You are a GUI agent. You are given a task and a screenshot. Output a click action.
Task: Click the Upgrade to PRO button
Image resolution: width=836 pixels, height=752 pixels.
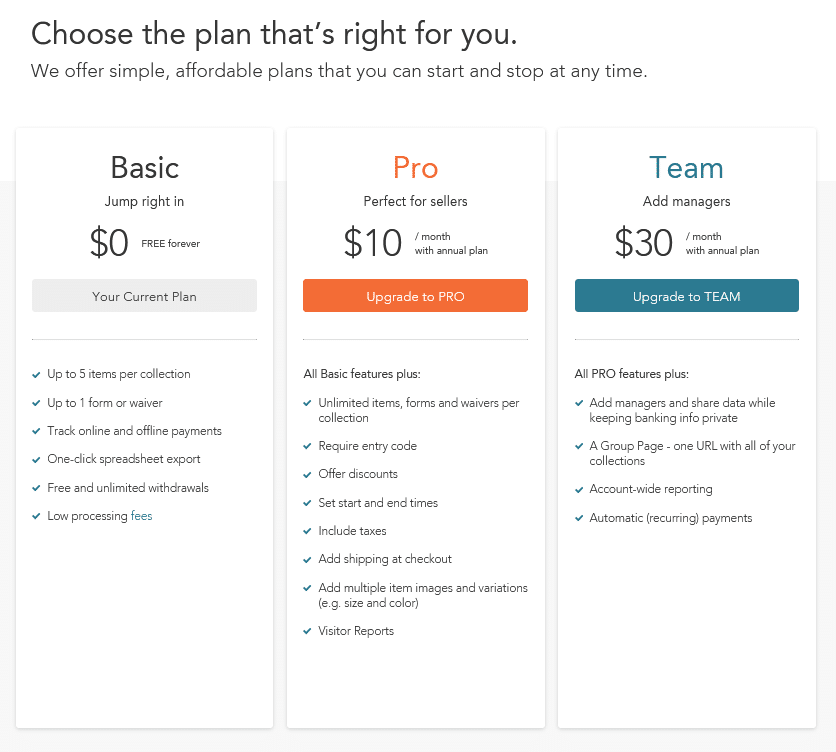415,295
